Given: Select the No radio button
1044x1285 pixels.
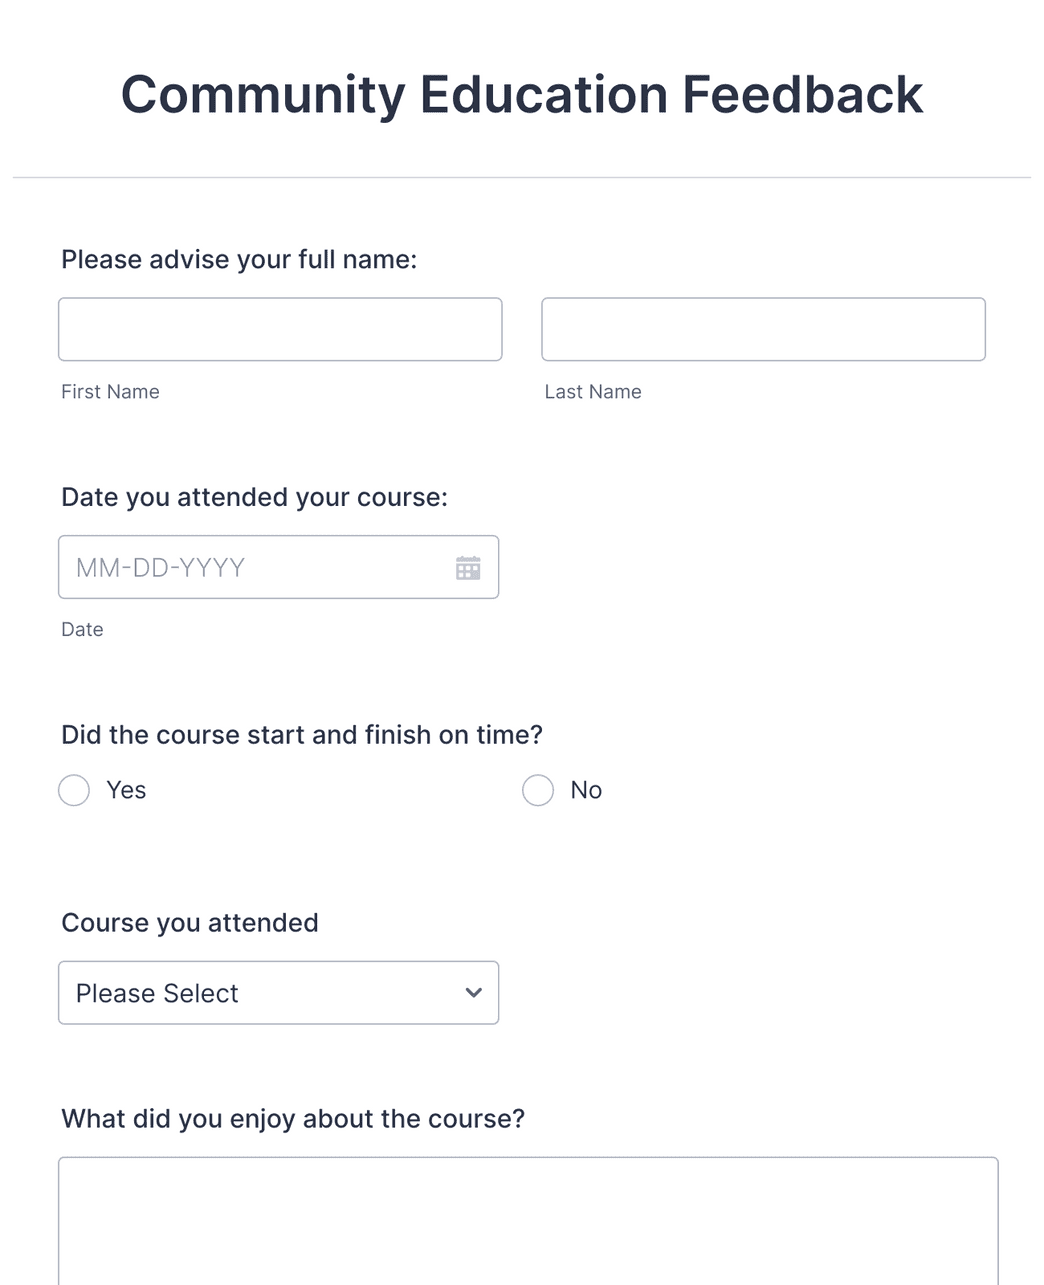Looking at the screenshot, I should (537, 790).
